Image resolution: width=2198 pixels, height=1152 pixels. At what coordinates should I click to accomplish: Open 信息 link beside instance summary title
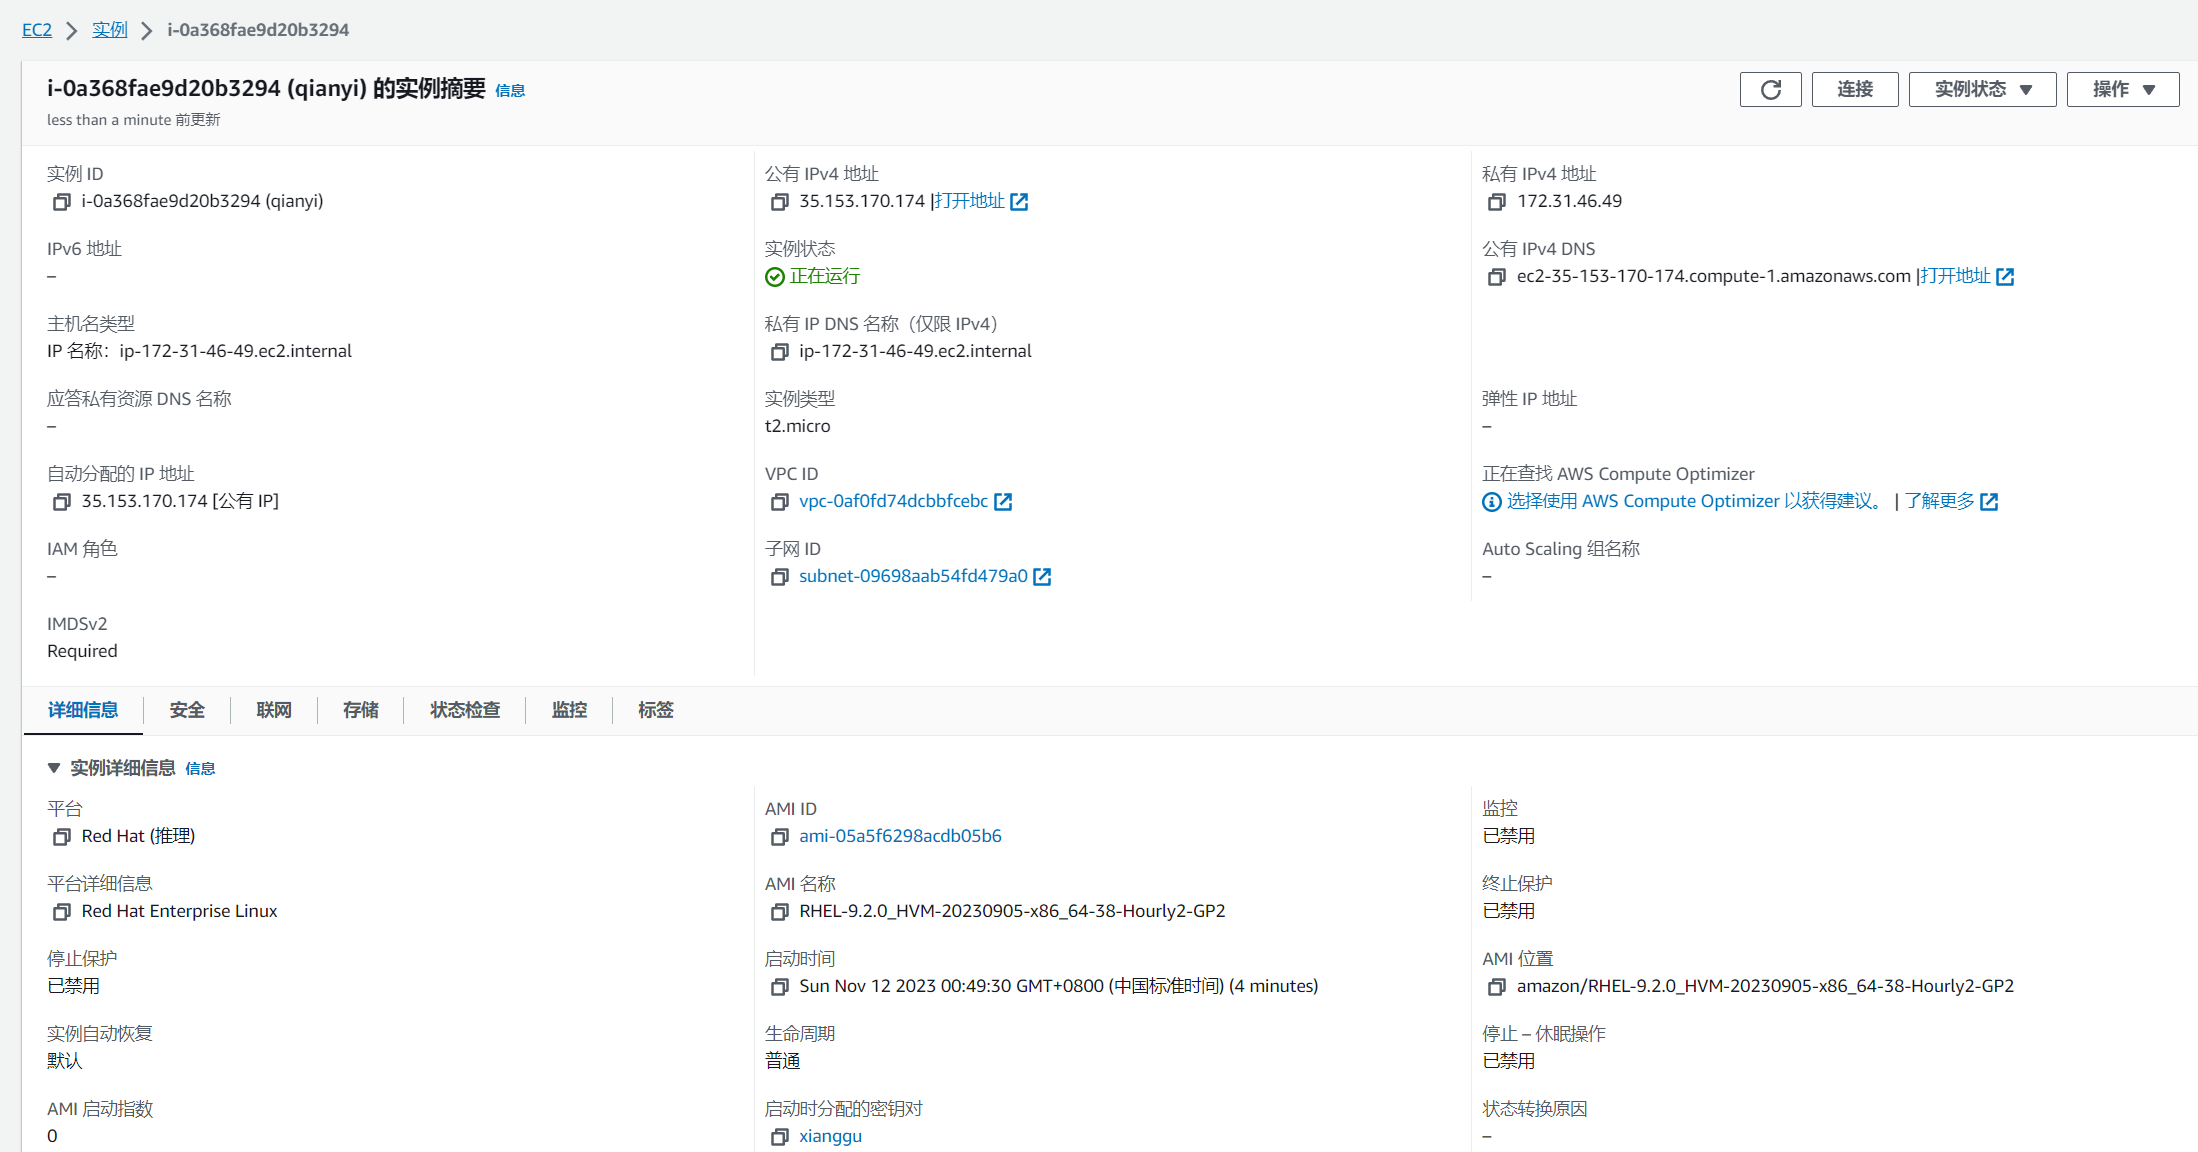pyautogui.click(x=510, y=91)
